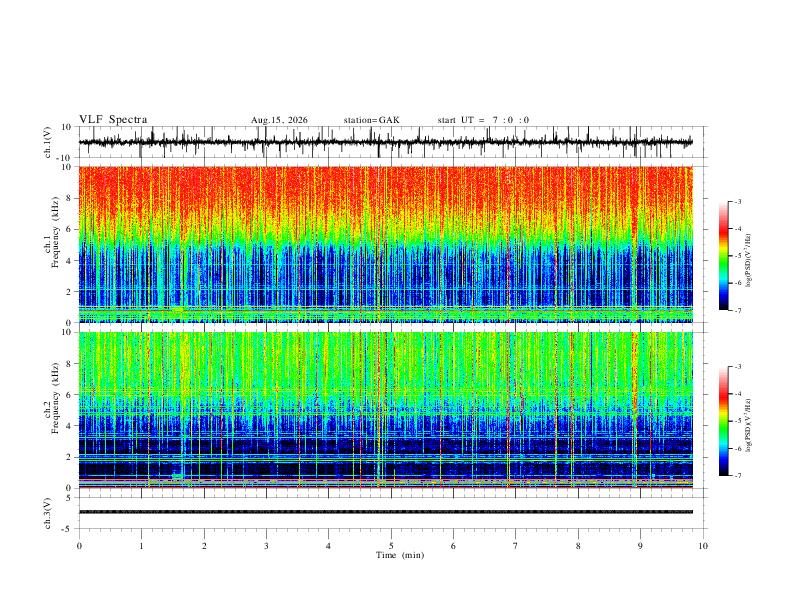Click the ch.1 spectrogram panel
Viewport: 792px width, 612px height.
(386, 244)
